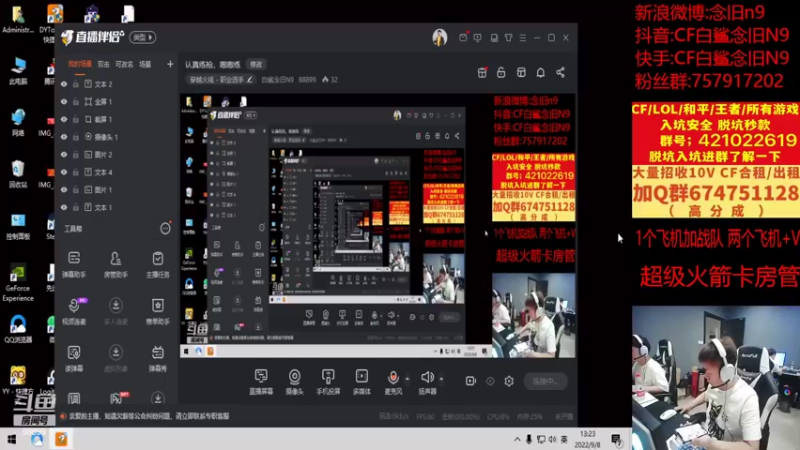800x450 pixels.
Task: Open the hamburger menu in title bar
Action: (x=523, y=38)
